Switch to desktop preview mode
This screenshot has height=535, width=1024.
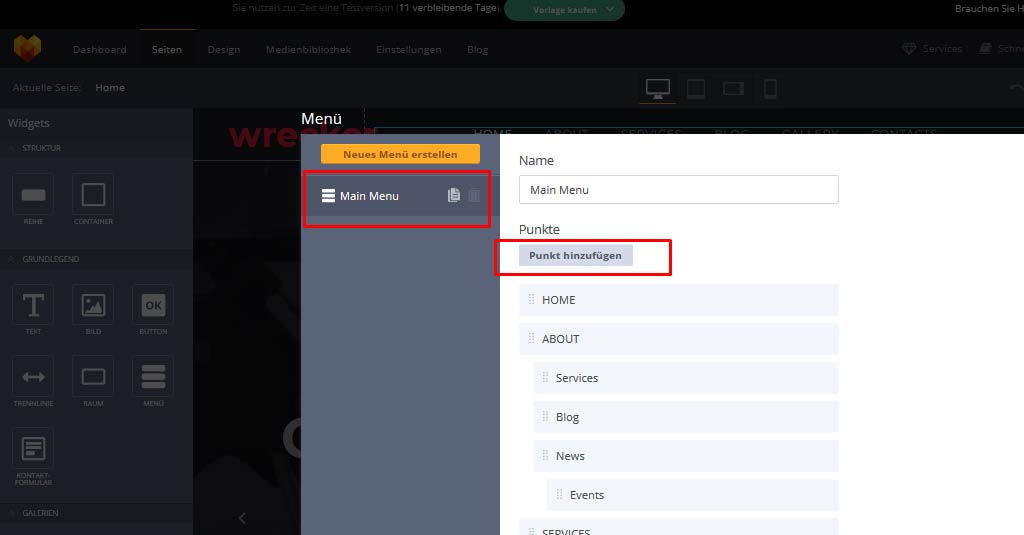point(657,88)
